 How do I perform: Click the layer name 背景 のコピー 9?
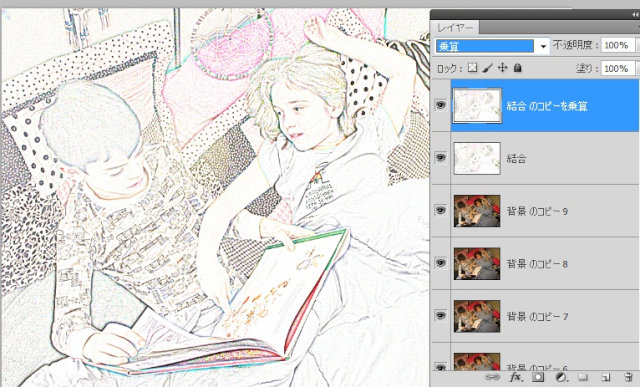tap(537, 211)
